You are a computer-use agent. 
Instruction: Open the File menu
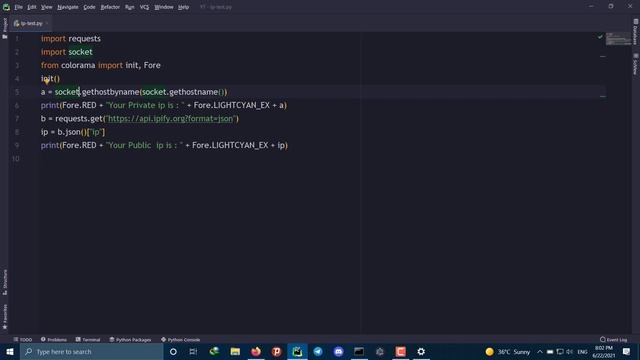(18, 7)
